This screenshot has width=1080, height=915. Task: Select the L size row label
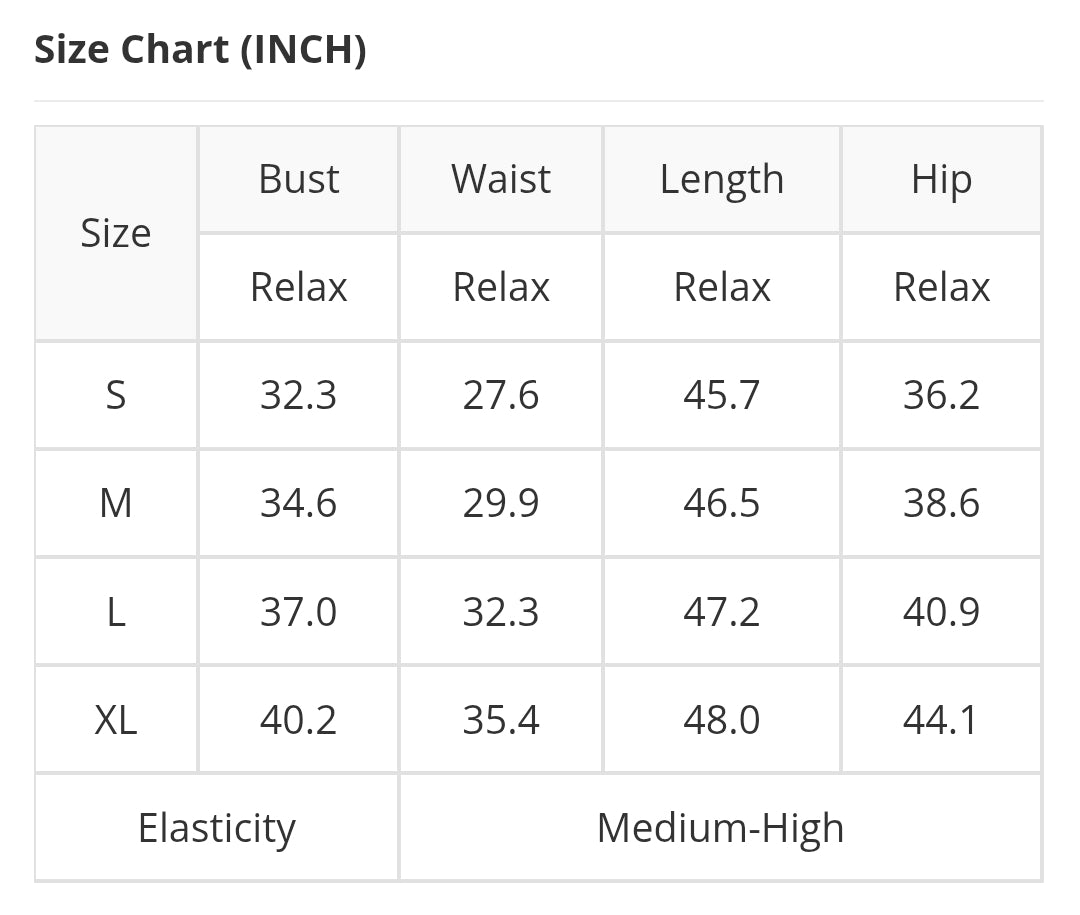tap(116, 611)
